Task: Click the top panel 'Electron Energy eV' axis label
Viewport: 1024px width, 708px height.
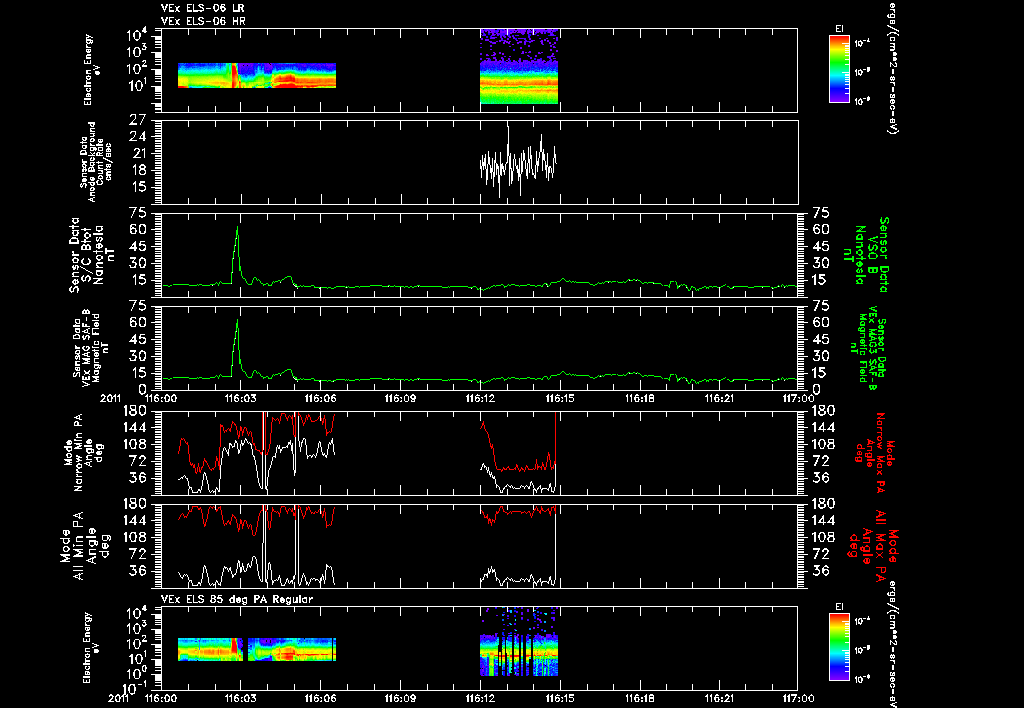Action: 91,70
